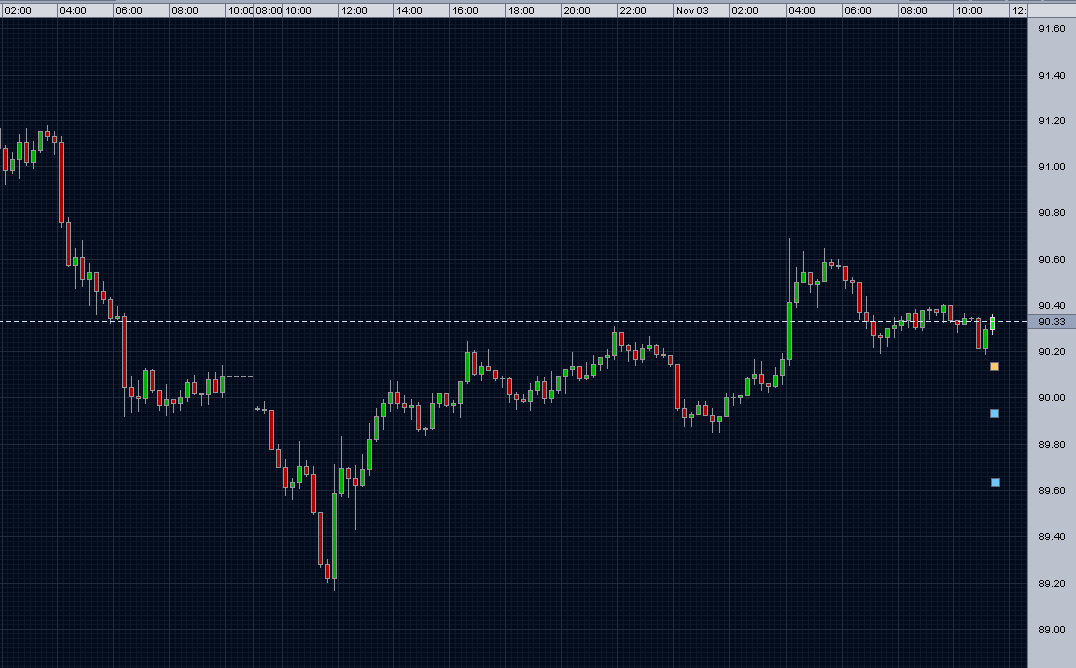Image resolution: width=1076 pixels, height=668 pixels.
Task: Click the Nov 03 date label
Action: coord(692,10)
